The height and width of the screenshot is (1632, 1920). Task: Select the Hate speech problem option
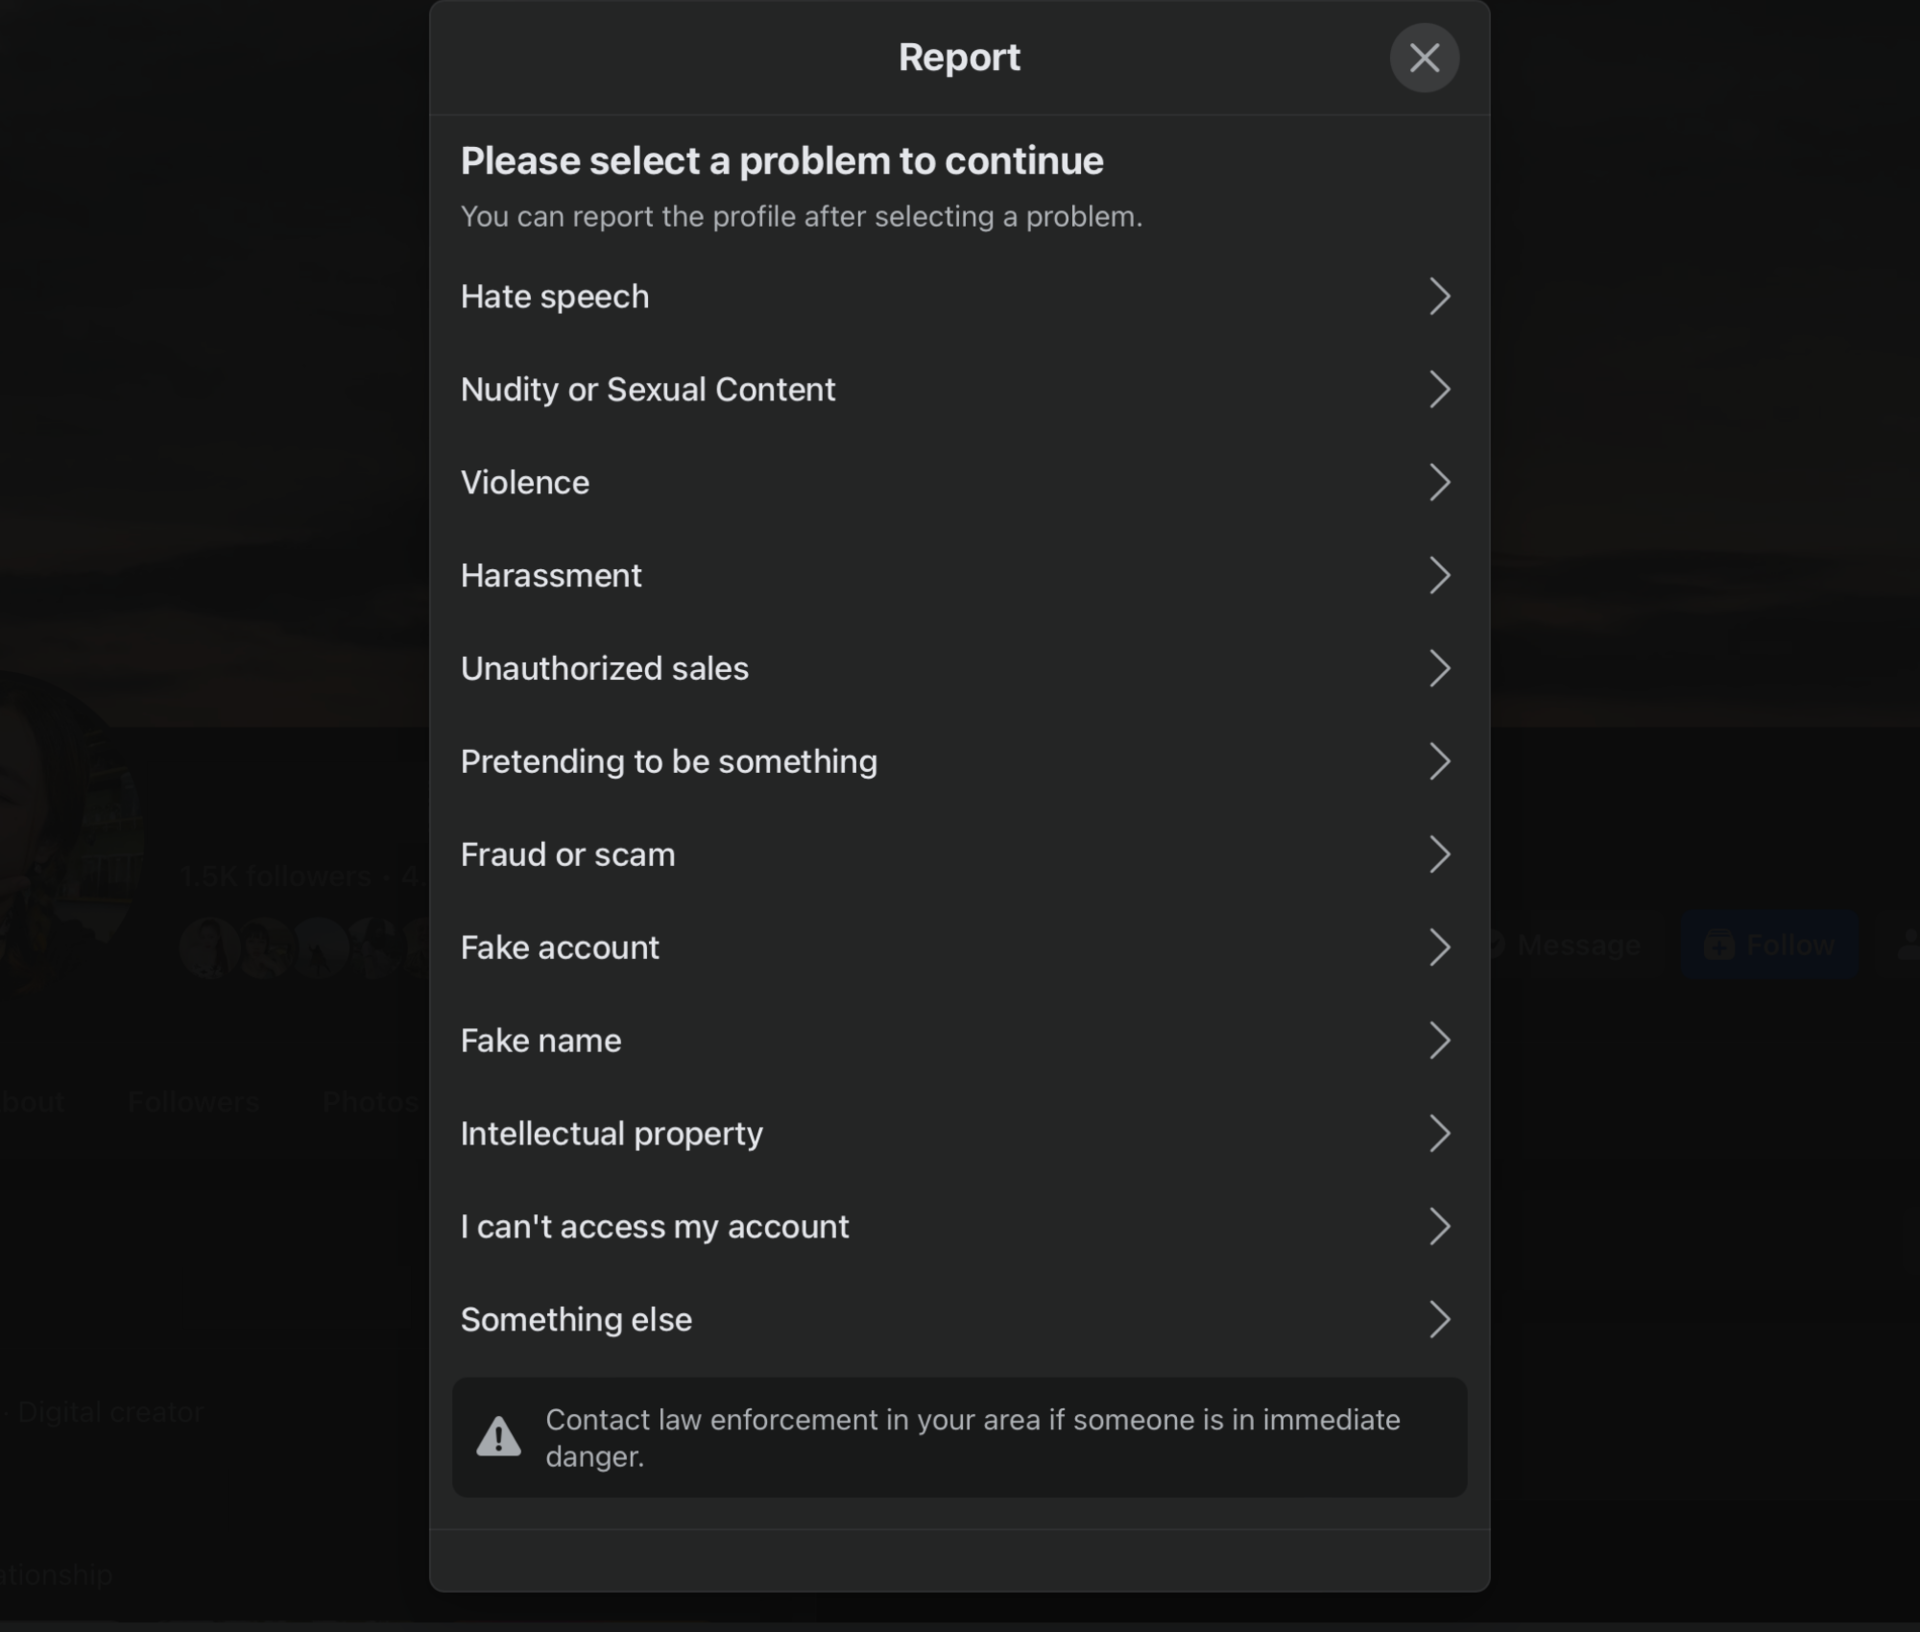555,297
